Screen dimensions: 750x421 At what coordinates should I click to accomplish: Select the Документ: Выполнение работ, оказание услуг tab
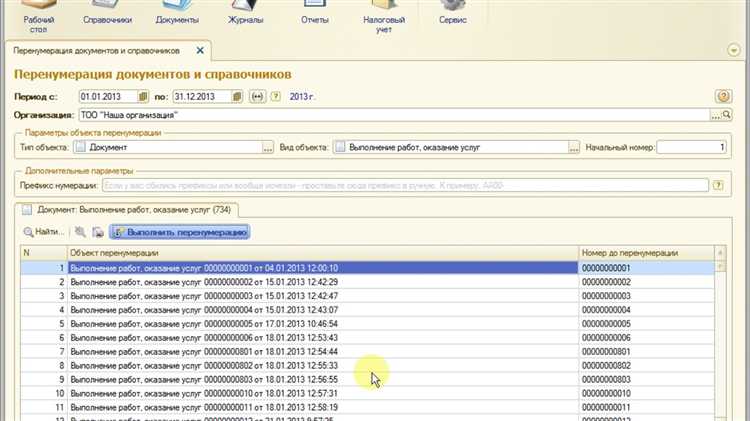[127, 209]
